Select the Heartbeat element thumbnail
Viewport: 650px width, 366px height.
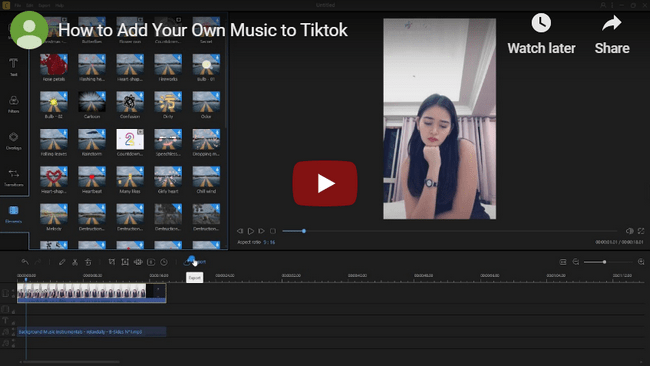click(x=92, y=177)
